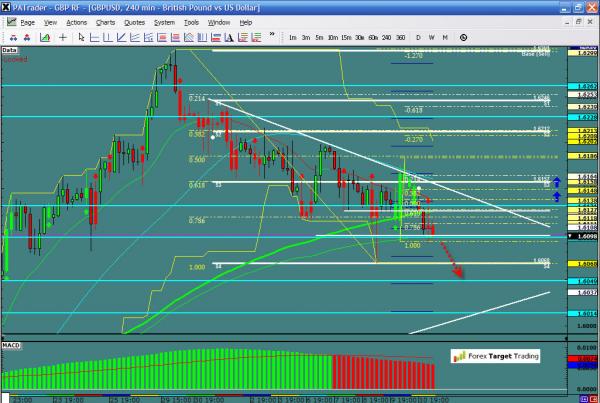Click the 1.6000 price axis label
600x403 pixels.
[587, 326]
